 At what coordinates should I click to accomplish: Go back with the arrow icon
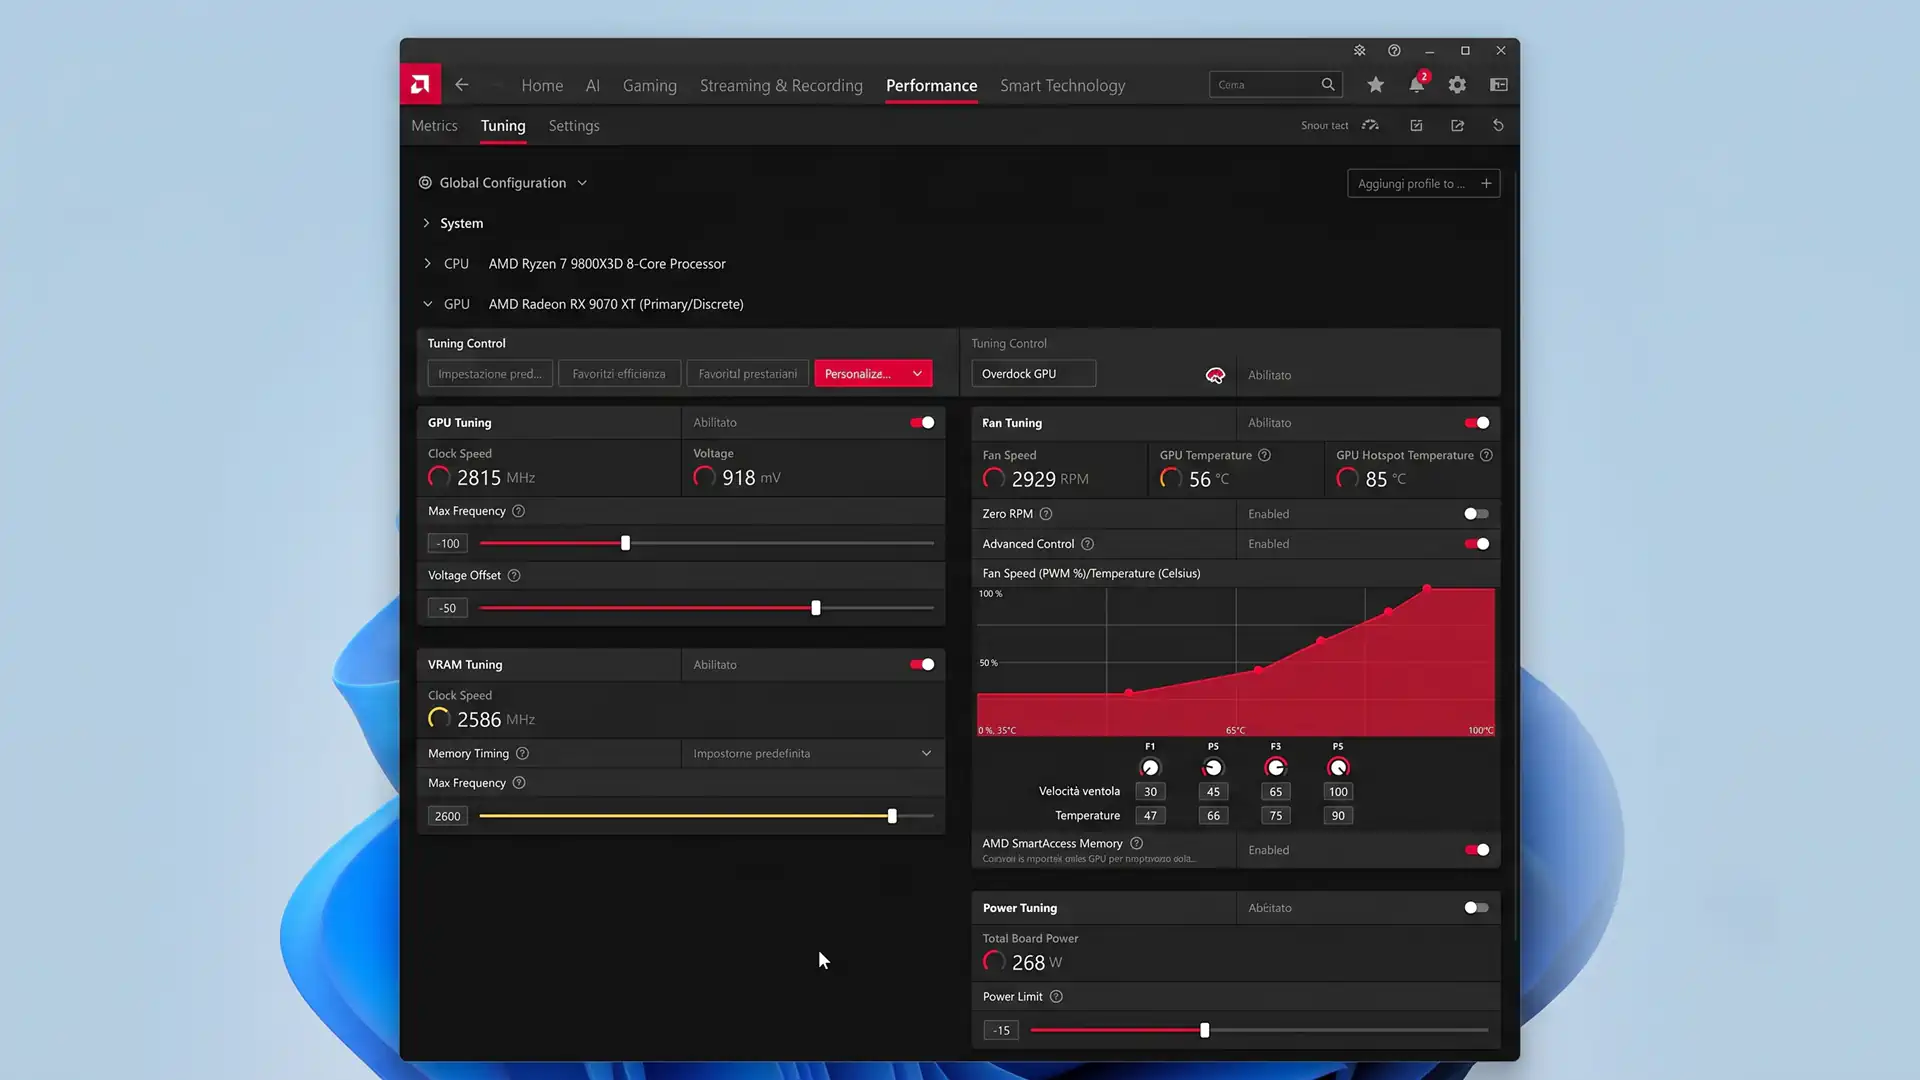pos(461,85)
